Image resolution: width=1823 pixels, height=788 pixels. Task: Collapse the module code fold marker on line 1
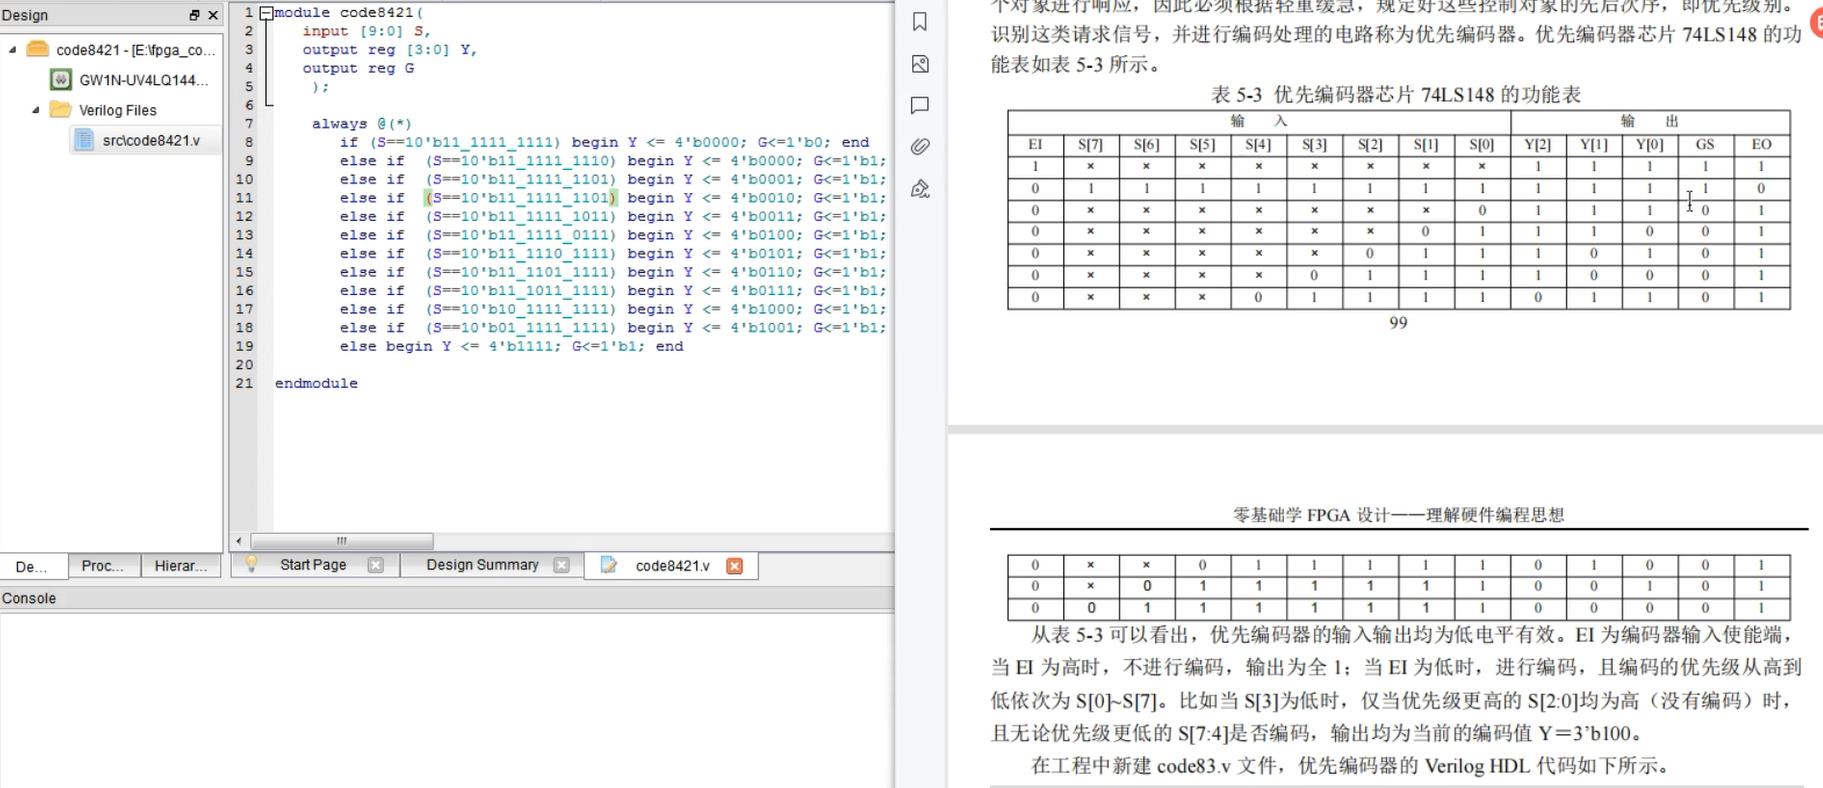[266, 13]
